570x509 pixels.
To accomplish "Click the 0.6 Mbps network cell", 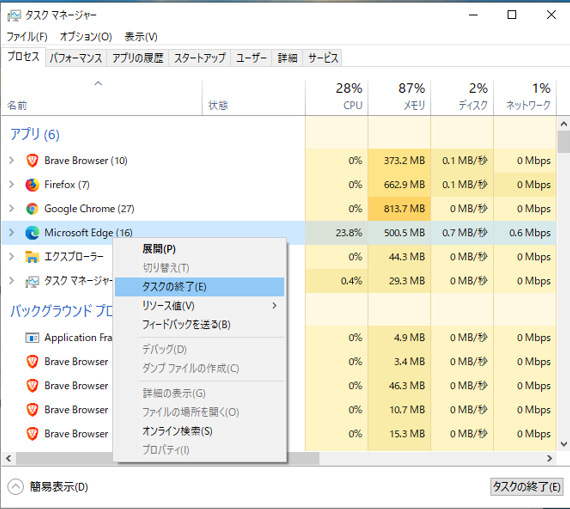I will click(x=525, y=233).
